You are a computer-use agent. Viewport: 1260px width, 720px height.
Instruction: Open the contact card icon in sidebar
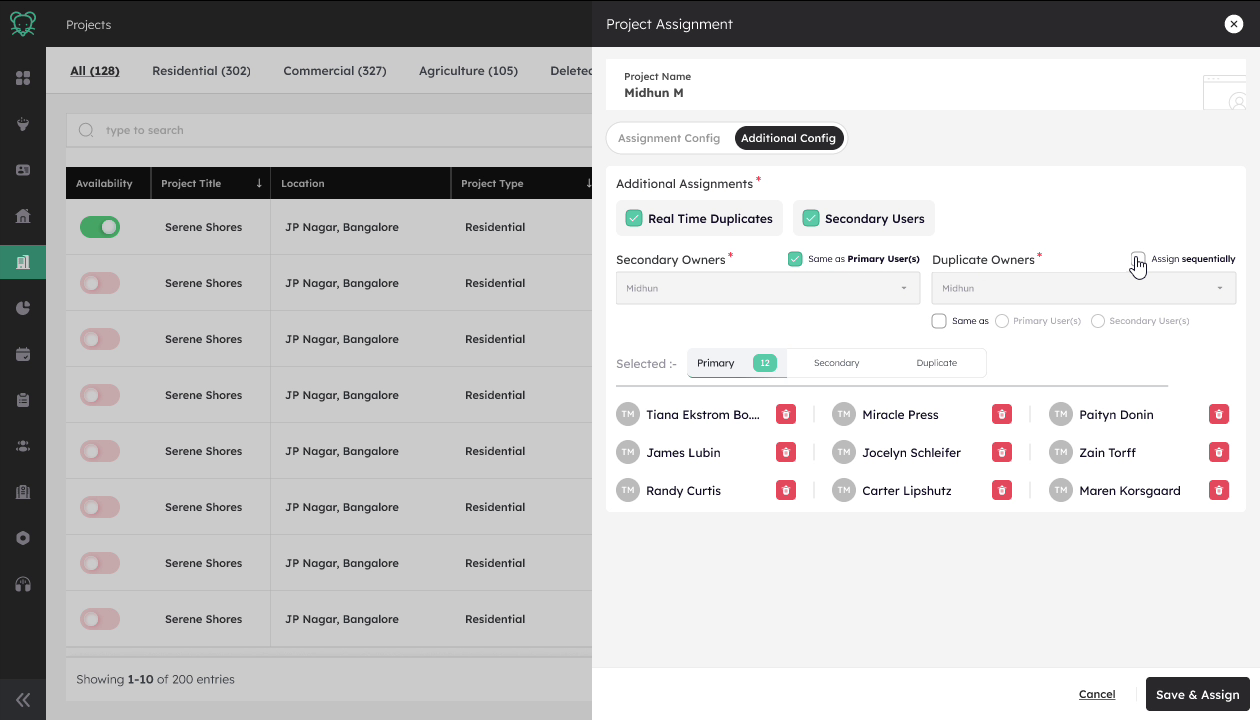point(23,170)
